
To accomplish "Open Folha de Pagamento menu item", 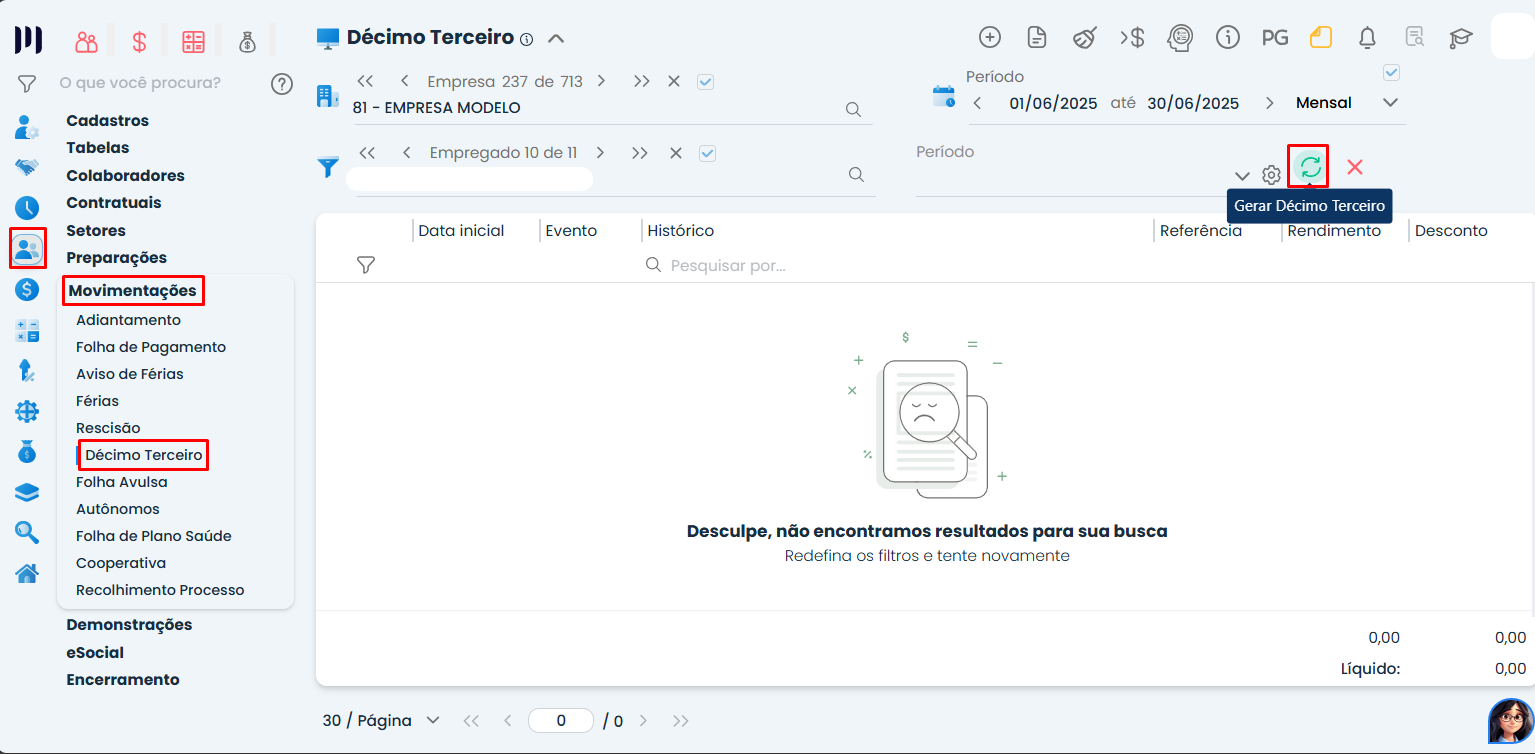I will [151, 347].
